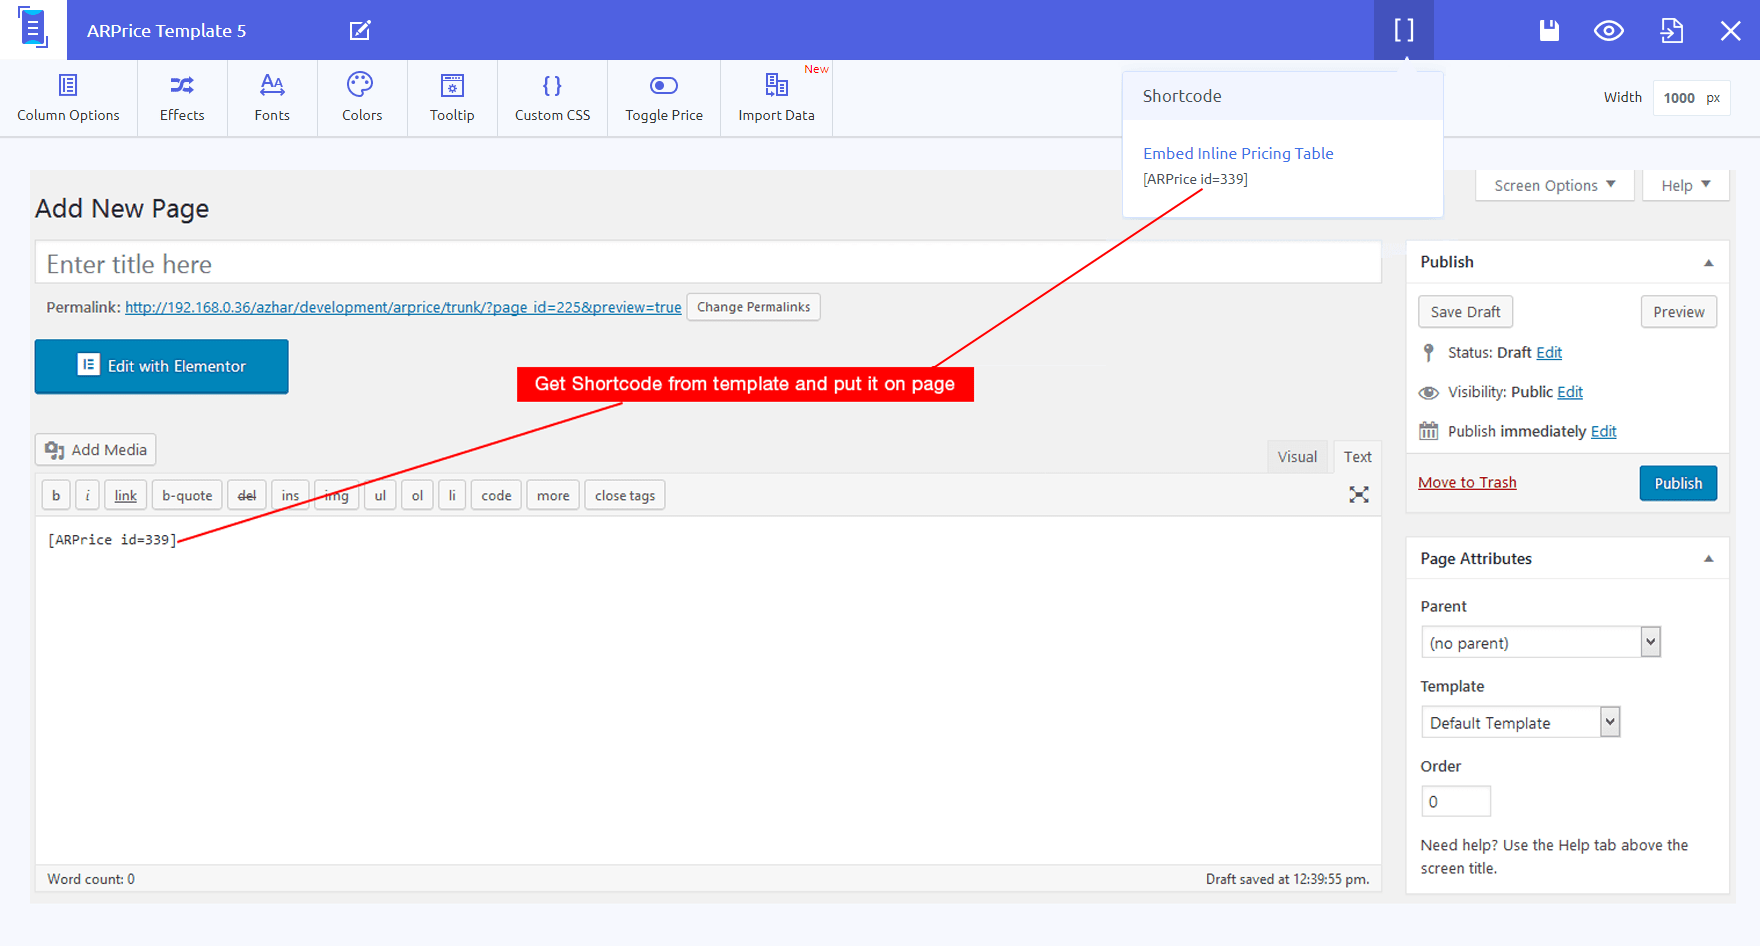Toggle distraction-free fullscreen writing mode

pyautogui.click(x=1358, y=495)
